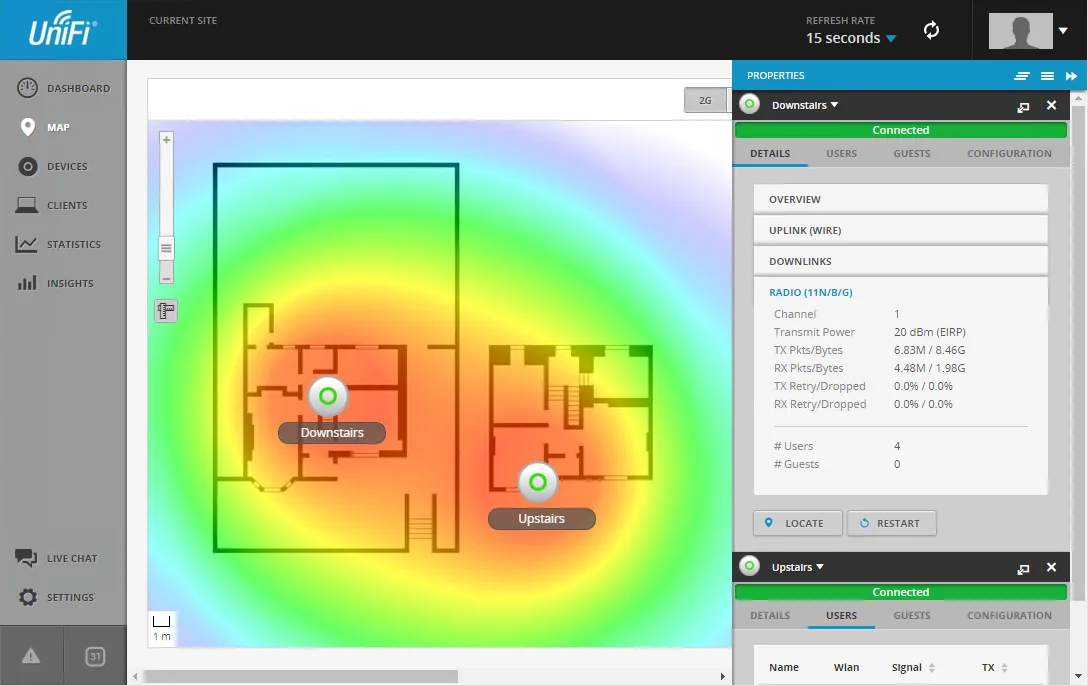The width and height of the screenshot is (1088, 686).
Task: Open the events calendar icon
Action: point(95,656)
